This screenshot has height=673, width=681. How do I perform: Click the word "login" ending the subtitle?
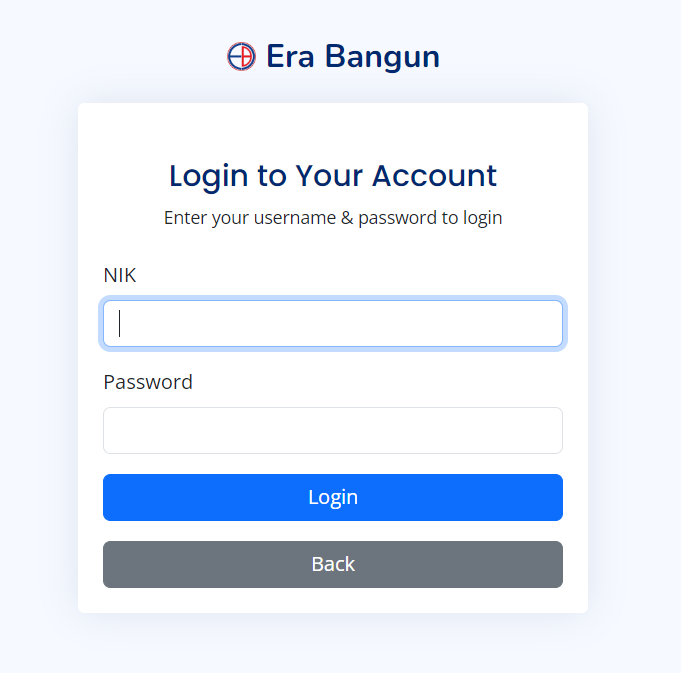click(x=483, y=218)
